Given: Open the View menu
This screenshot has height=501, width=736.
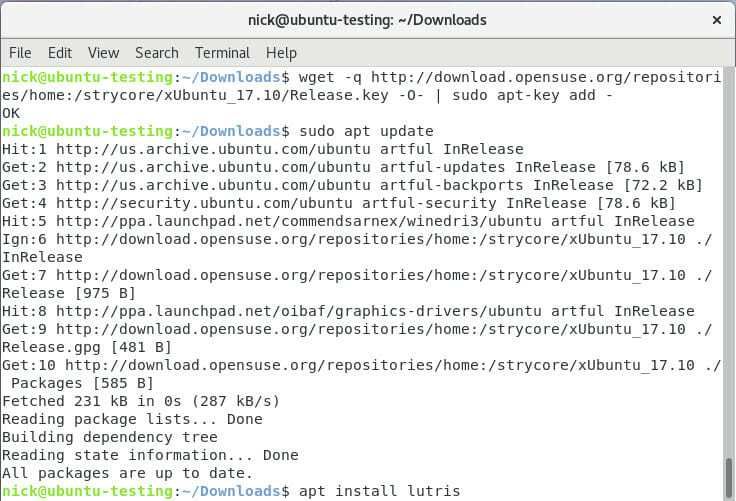Looking at the screenshot, I should pos(103,53).
